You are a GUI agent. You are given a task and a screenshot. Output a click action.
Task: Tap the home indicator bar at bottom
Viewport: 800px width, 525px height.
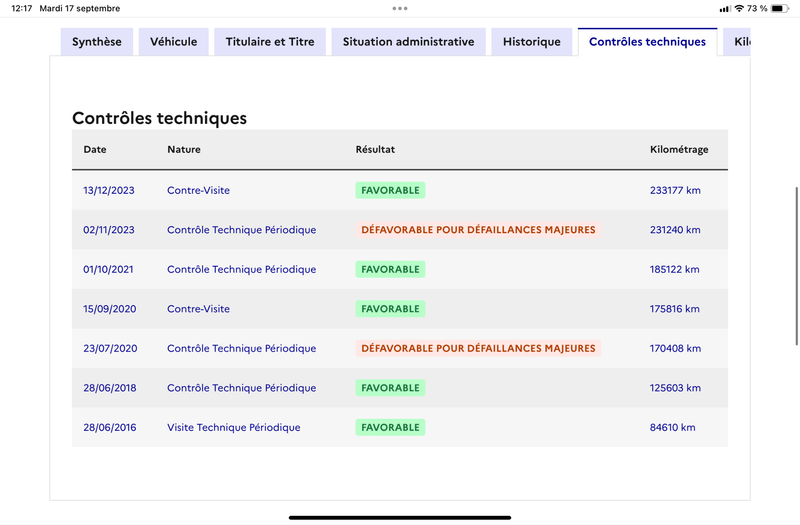click(x=400, y=517)
